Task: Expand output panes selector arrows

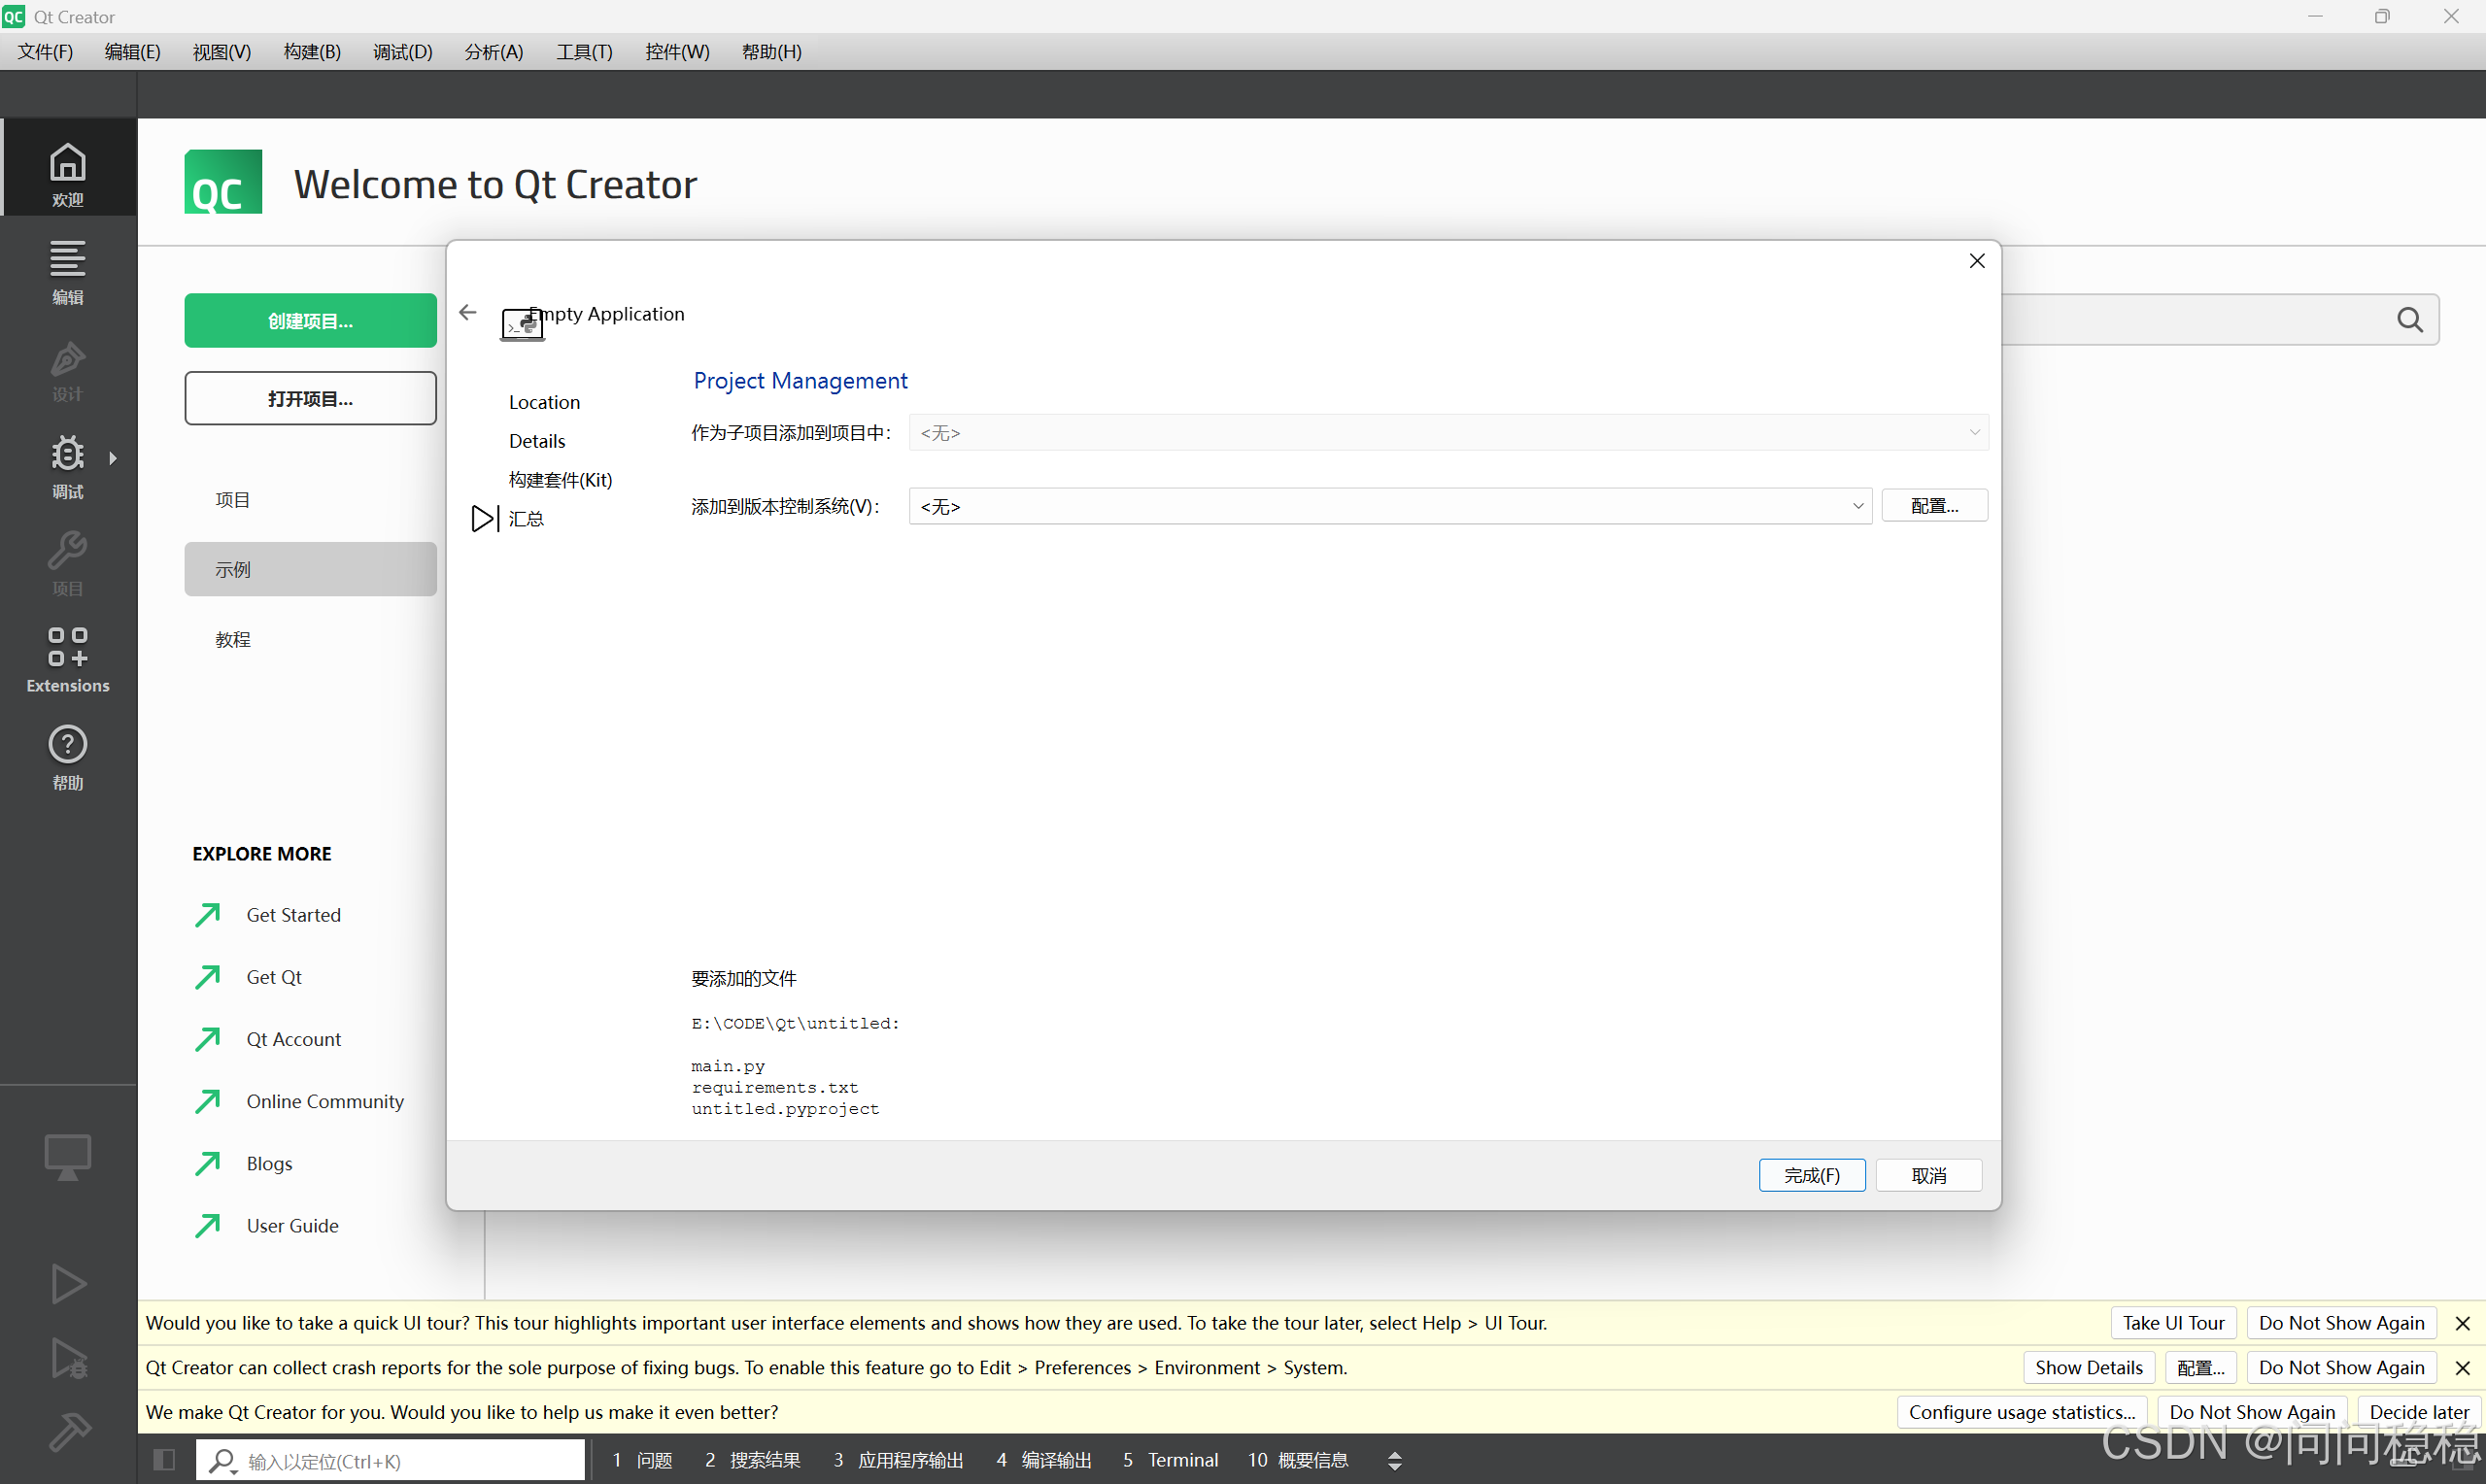Action: click(x=1394, y=1461)
